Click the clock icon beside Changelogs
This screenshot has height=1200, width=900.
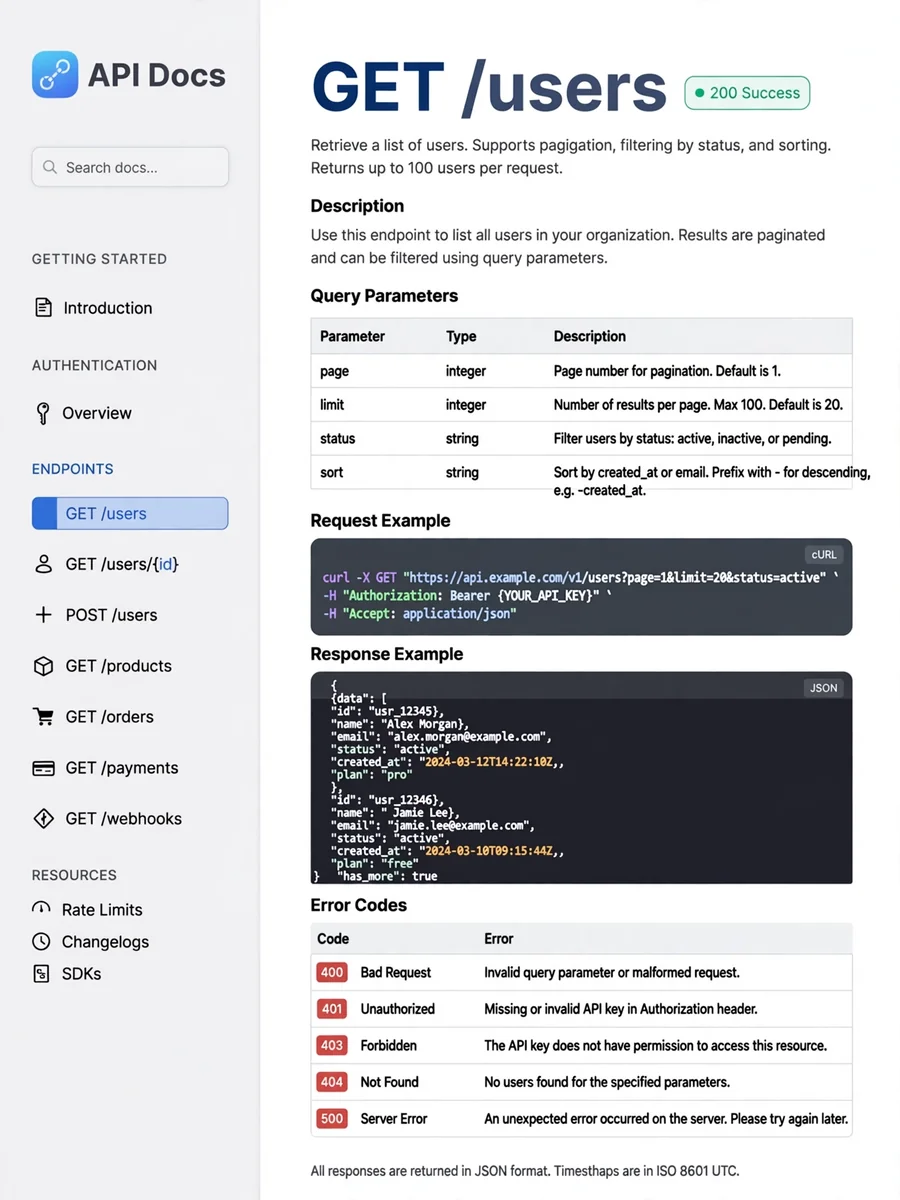(x=41, y=941)
